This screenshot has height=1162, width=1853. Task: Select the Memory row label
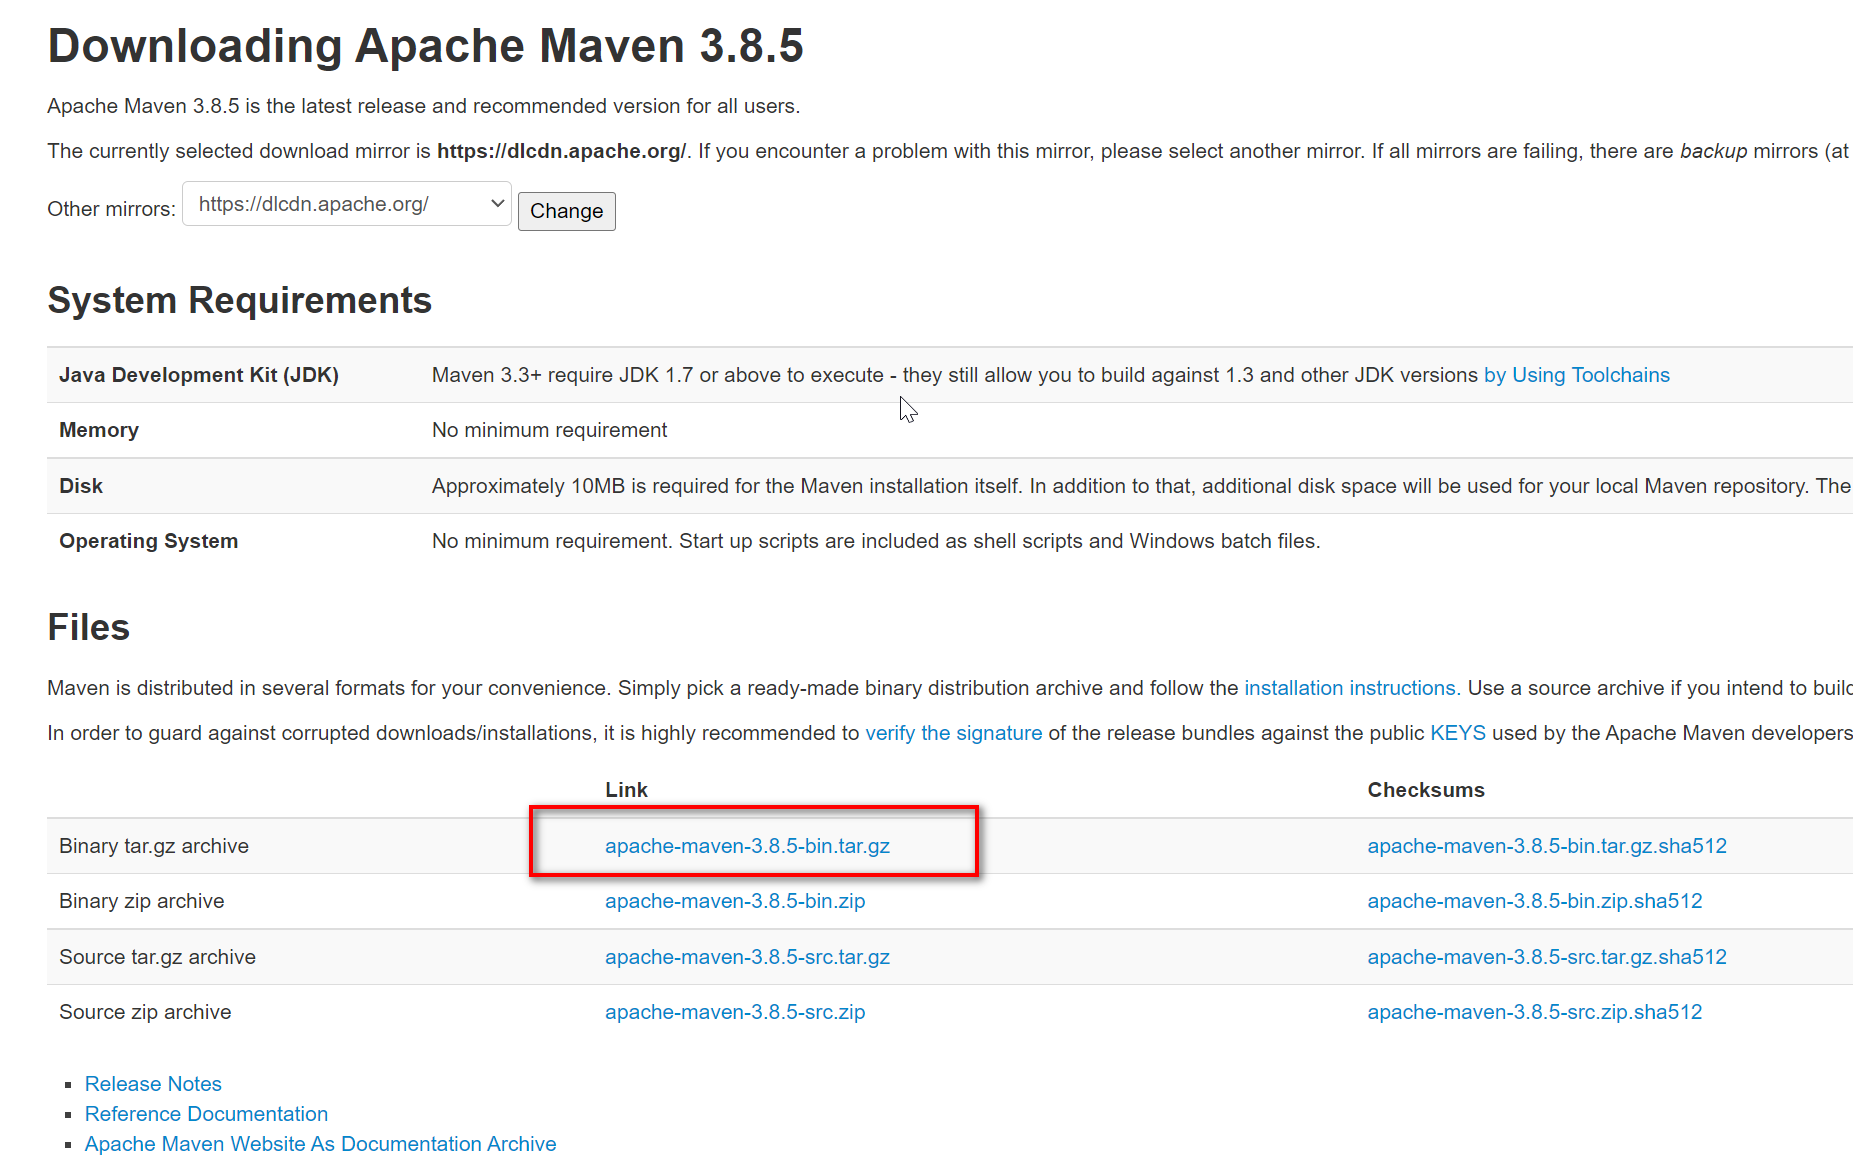[x=99, y=430]
